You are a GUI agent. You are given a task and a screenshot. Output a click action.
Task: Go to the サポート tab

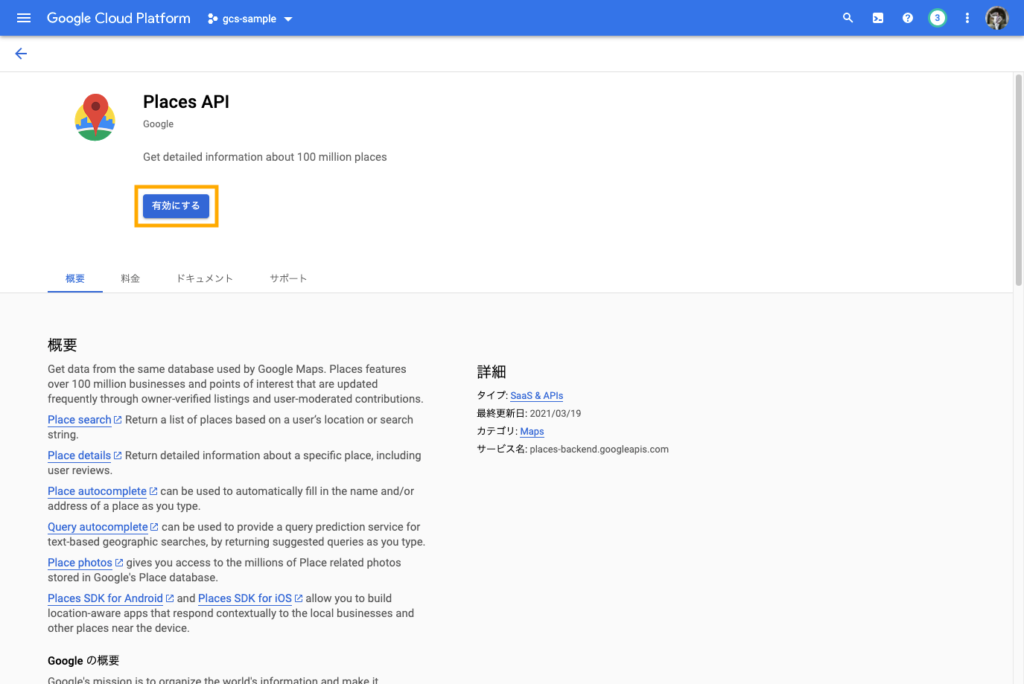[x=288, y=278]
